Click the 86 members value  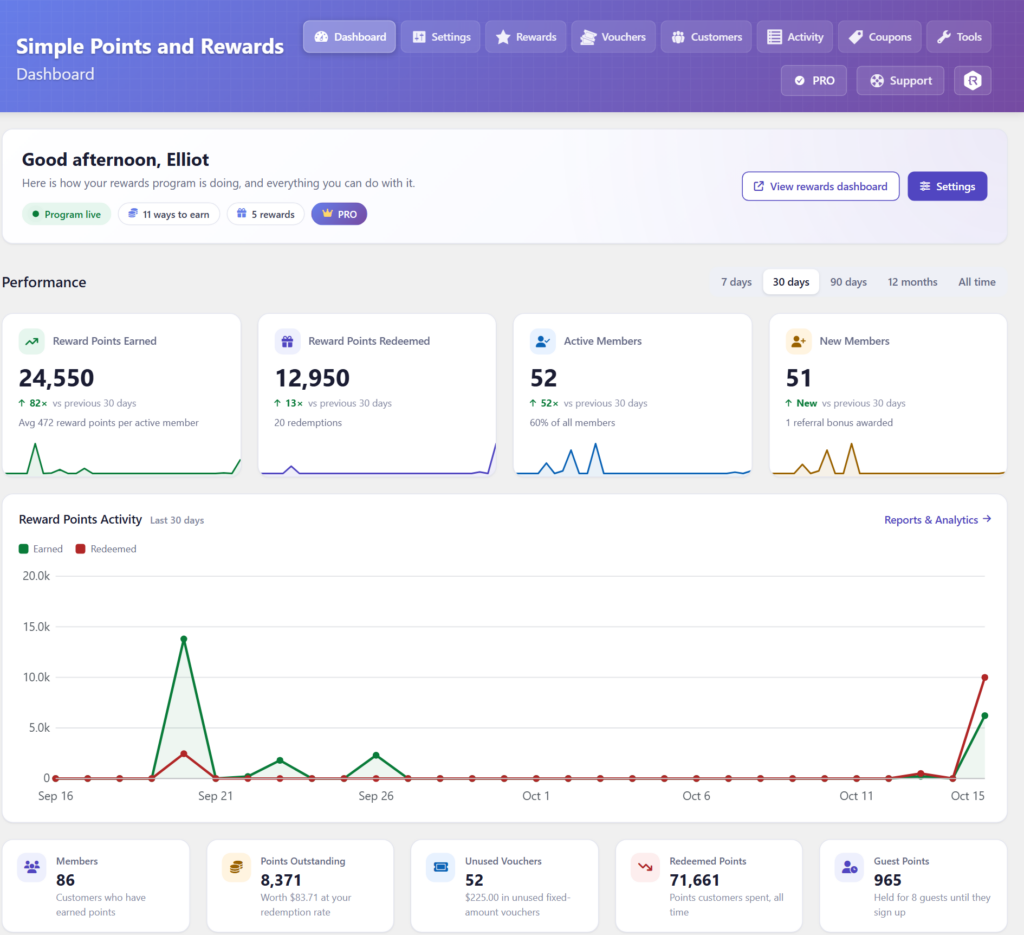coord(65,880)
